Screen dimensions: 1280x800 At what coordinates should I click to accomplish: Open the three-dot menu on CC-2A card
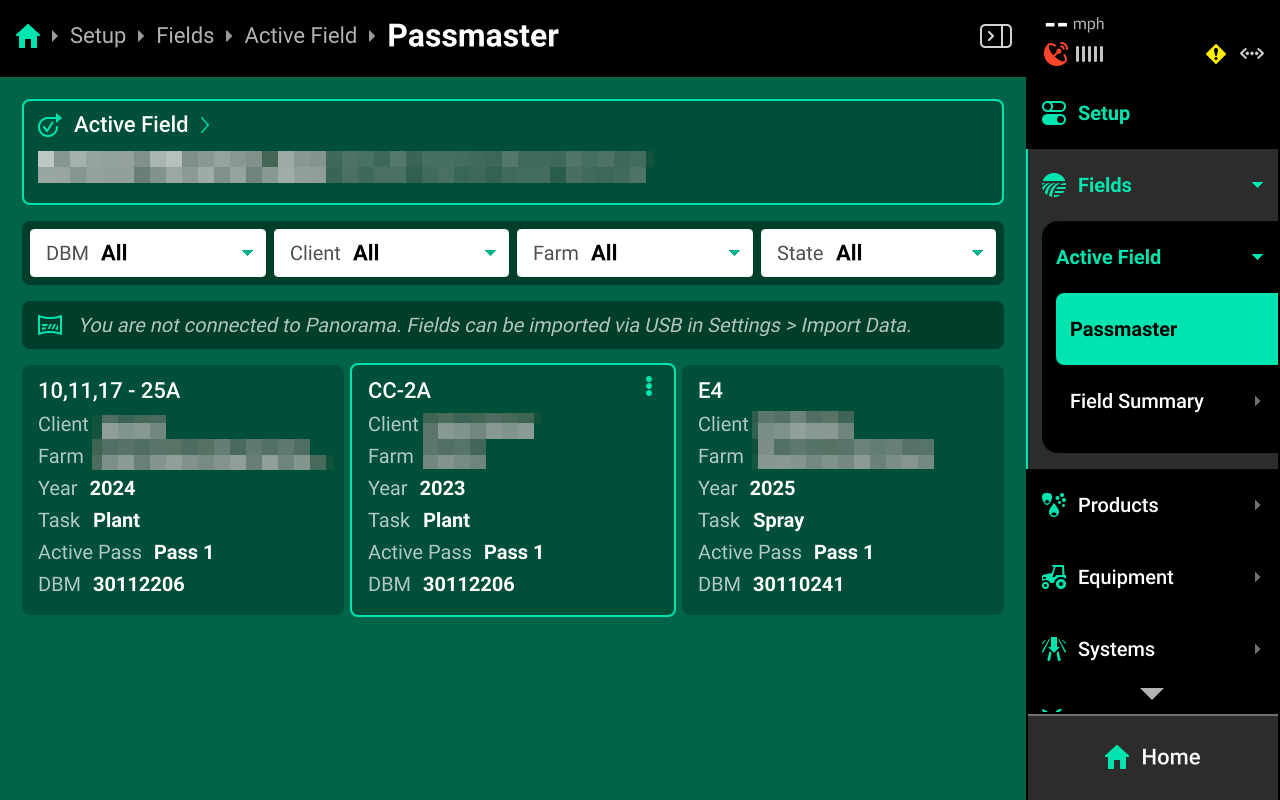tap(649, 387)
